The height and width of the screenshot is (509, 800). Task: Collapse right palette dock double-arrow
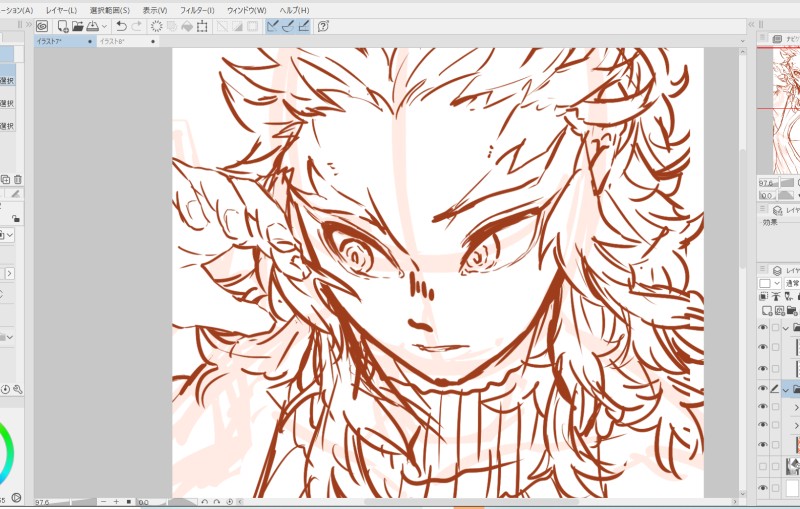click(751, 24)
